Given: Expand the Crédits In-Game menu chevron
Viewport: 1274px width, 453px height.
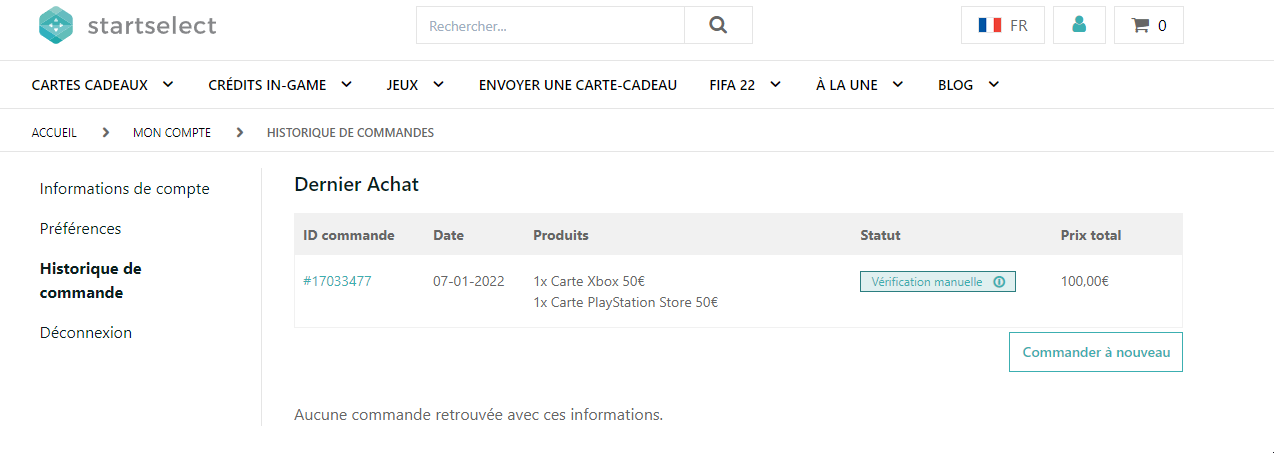Looking at the screenshot, I should [x=346, y=84].
